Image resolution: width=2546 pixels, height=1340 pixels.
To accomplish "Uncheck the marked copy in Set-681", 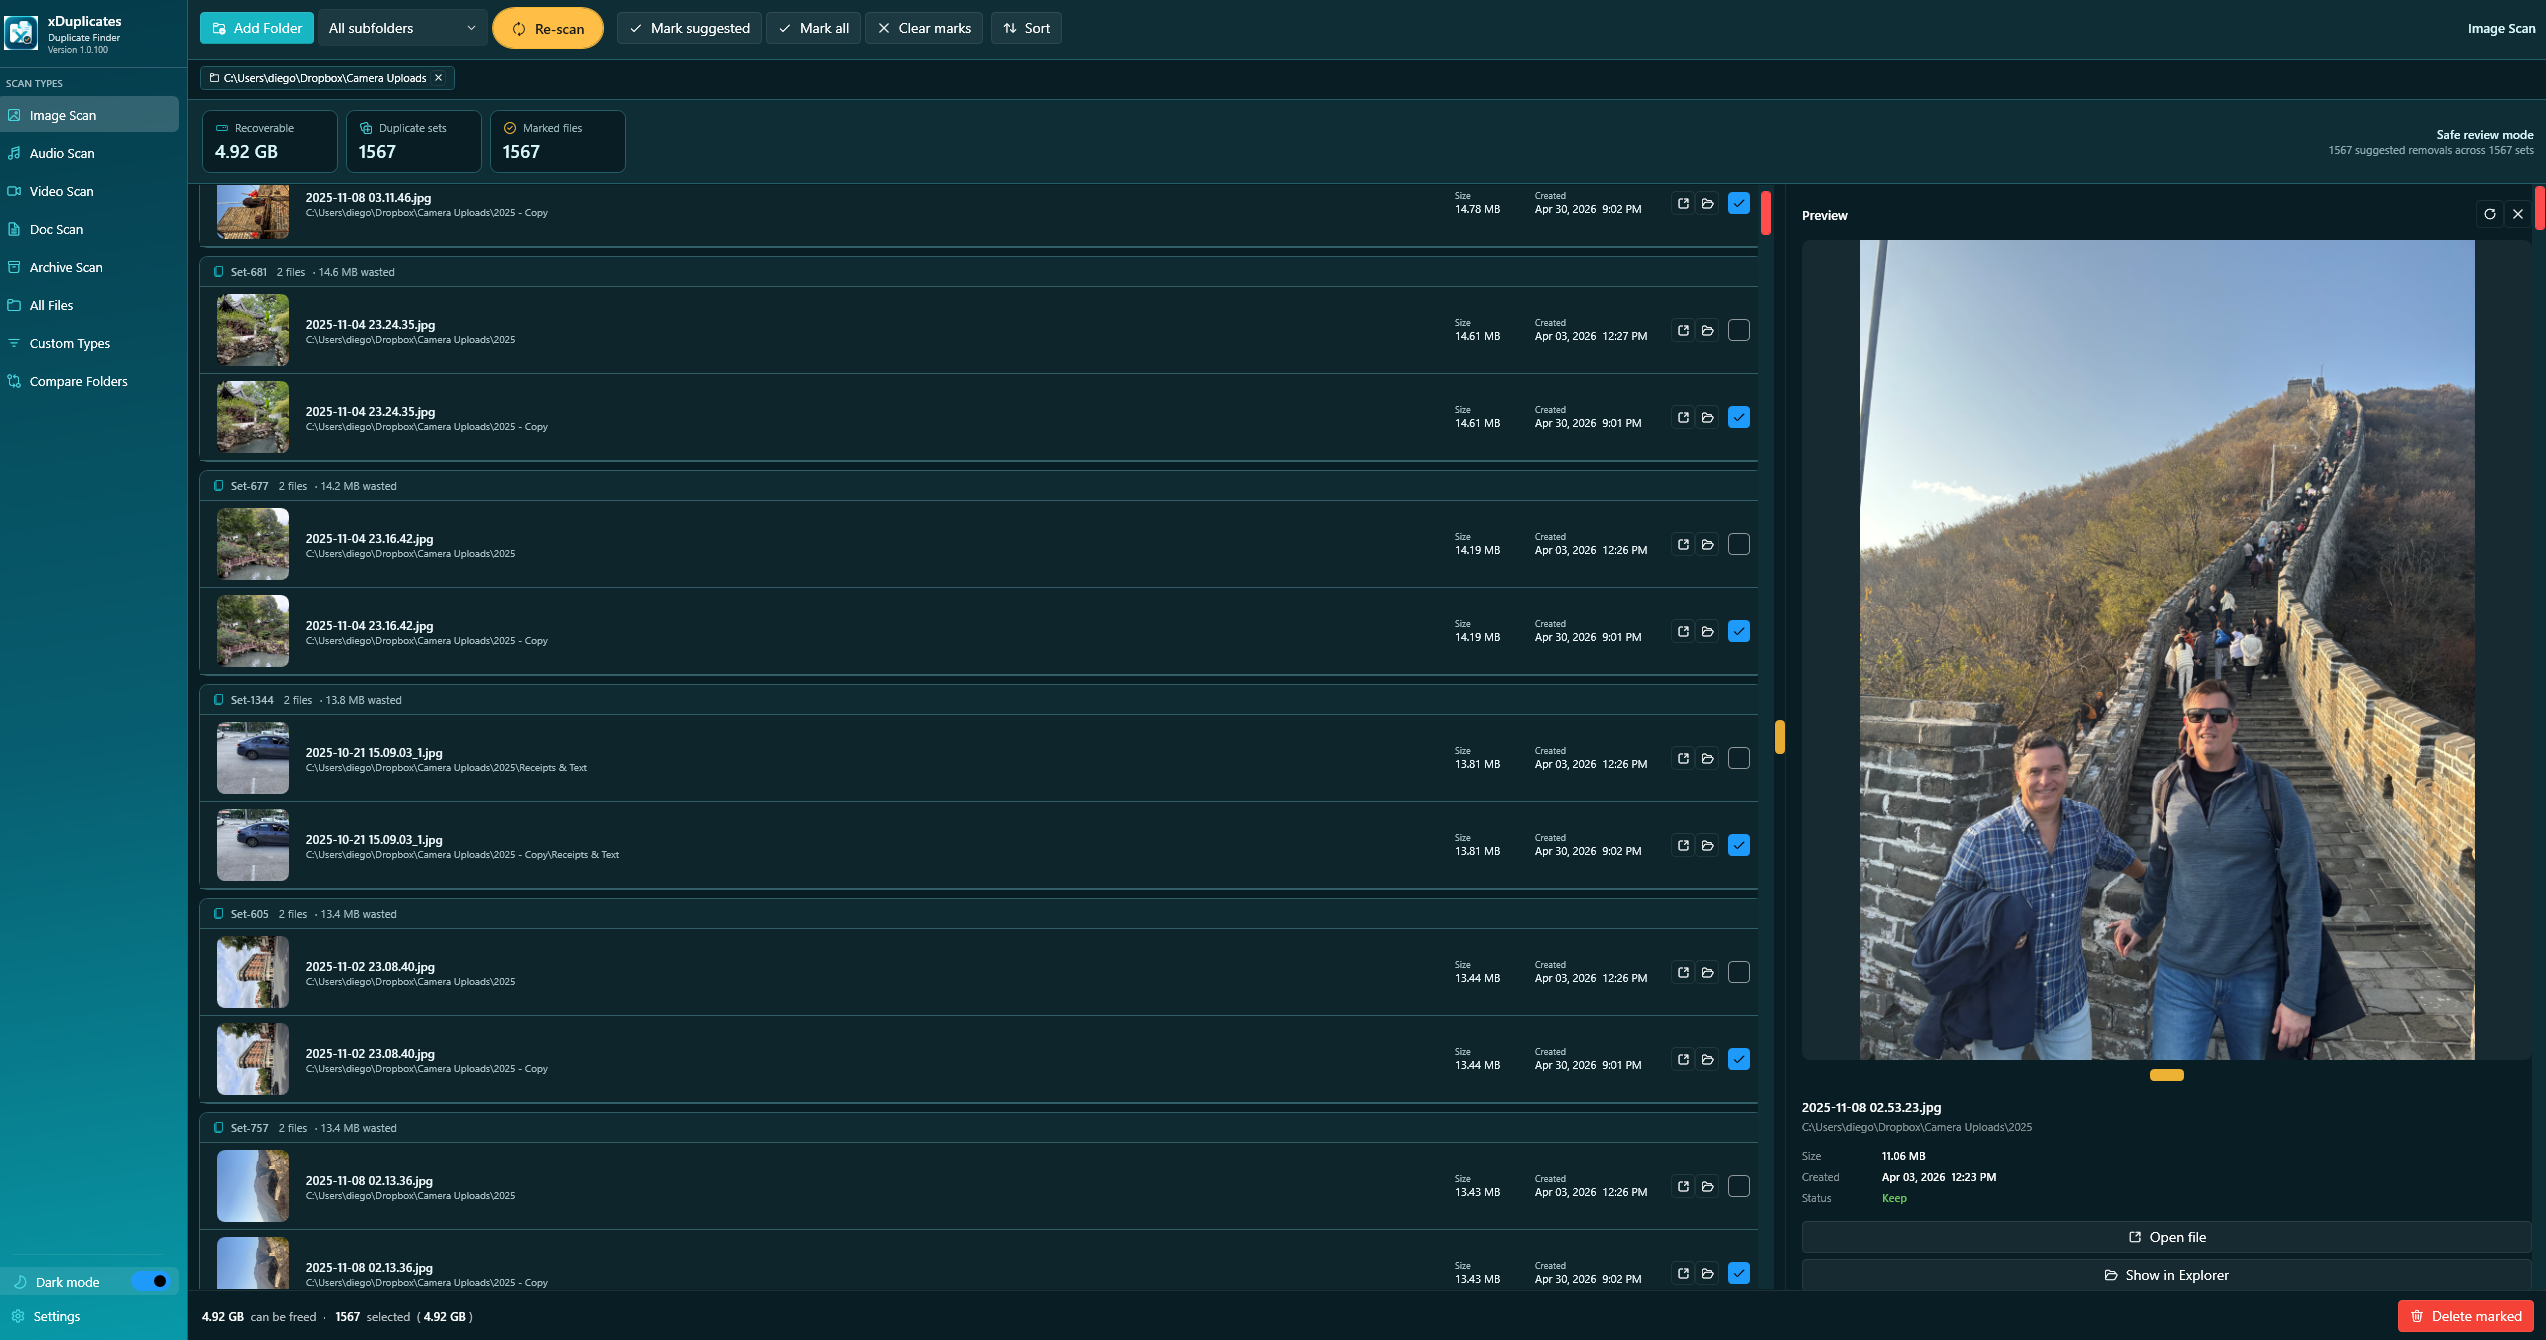I will [1739, 417].
